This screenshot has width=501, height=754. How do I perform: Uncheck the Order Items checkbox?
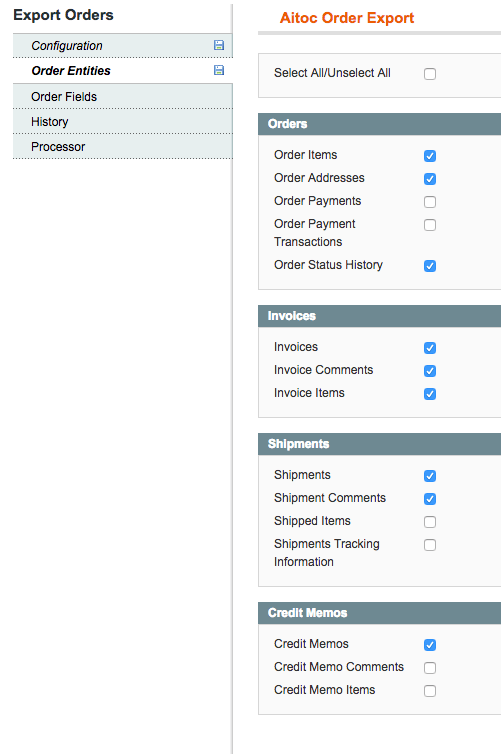[430, 156]
